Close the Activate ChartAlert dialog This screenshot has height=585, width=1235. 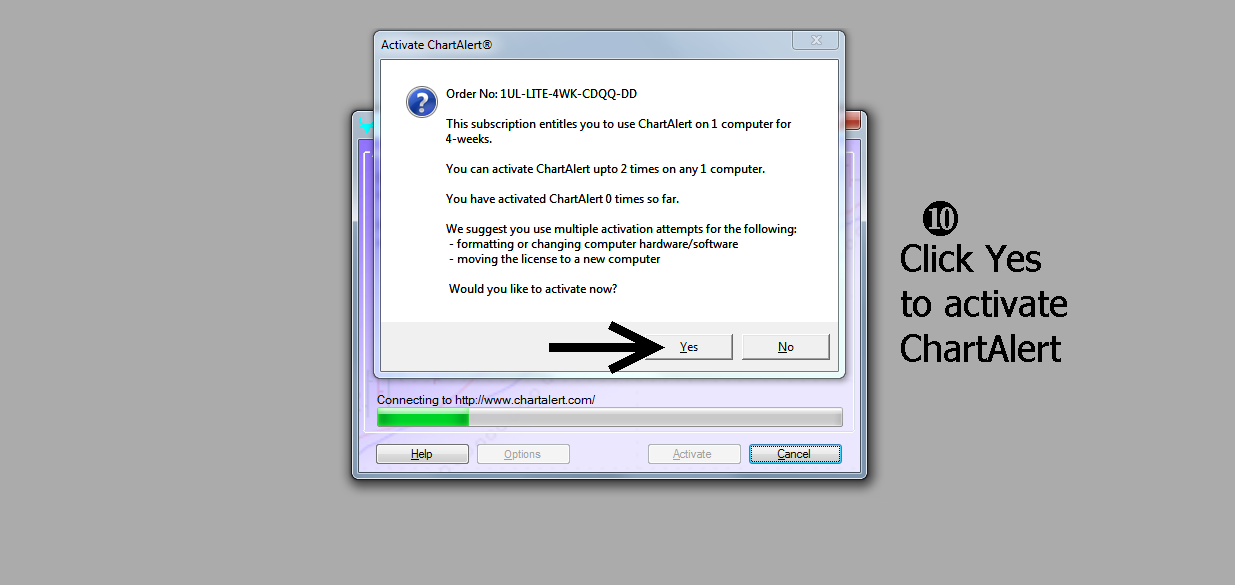(815, 41)
